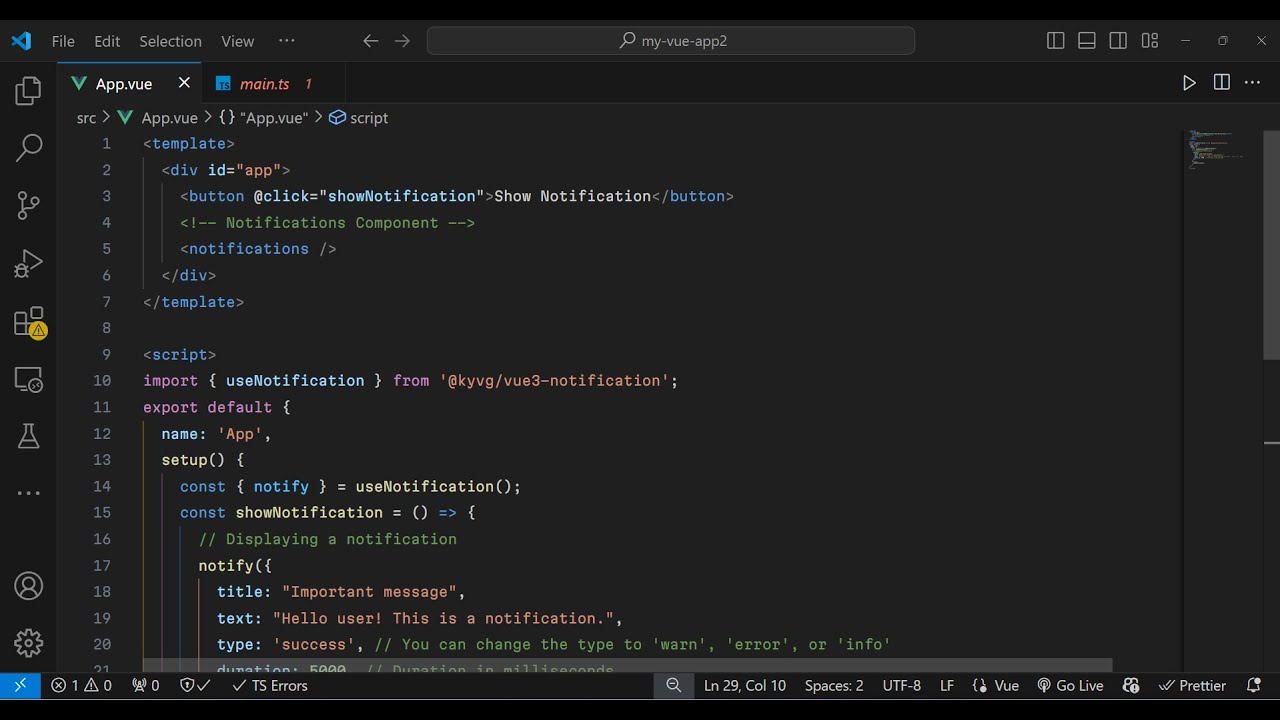The width and height of the screenshot is (1280, 720).
Task: Open the Accounts menu
Action: coord(29,586)
